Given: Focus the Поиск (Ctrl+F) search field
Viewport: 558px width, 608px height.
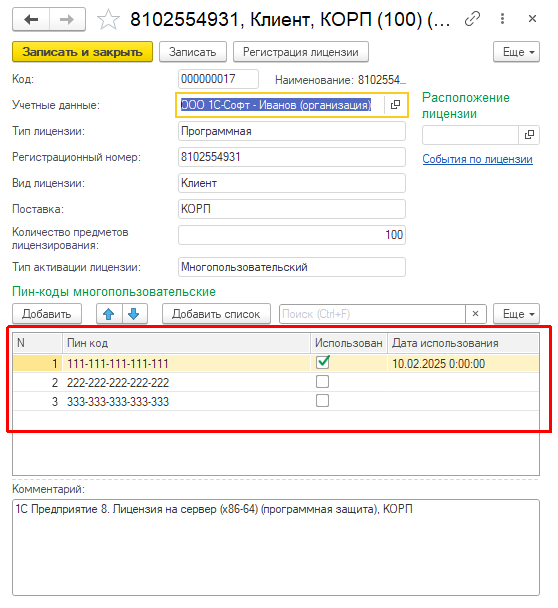Looking at the screenshot, I should point(372,314).
